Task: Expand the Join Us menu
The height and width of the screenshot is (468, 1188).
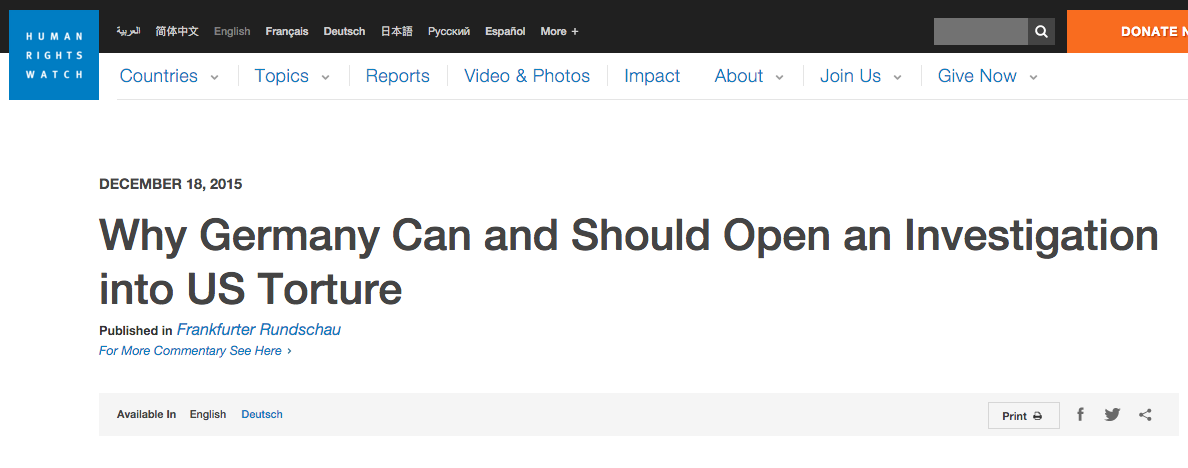Action: pyautogui.click(x=860, y=76)
